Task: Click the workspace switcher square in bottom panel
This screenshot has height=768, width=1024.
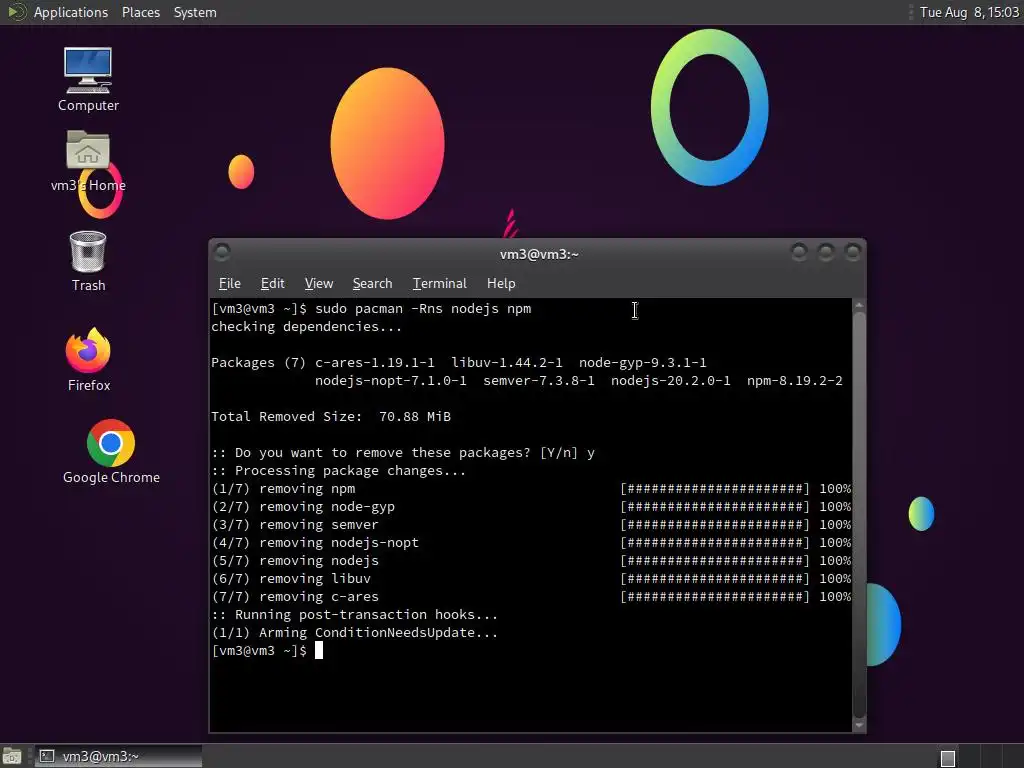Action: [x=948, y=758]
